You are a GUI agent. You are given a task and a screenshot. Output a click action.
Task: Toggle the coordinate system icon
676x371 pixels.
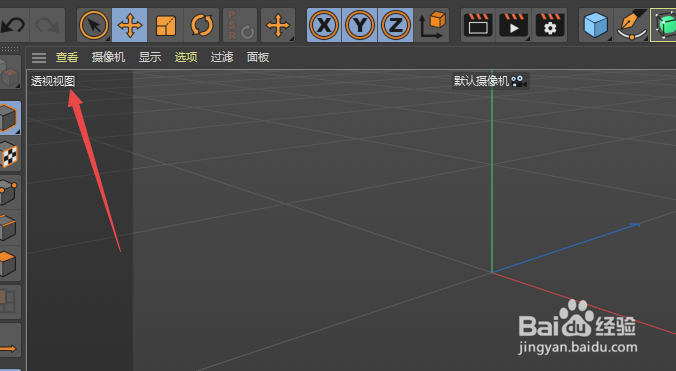pyautogui.click(x=432, y=25)
